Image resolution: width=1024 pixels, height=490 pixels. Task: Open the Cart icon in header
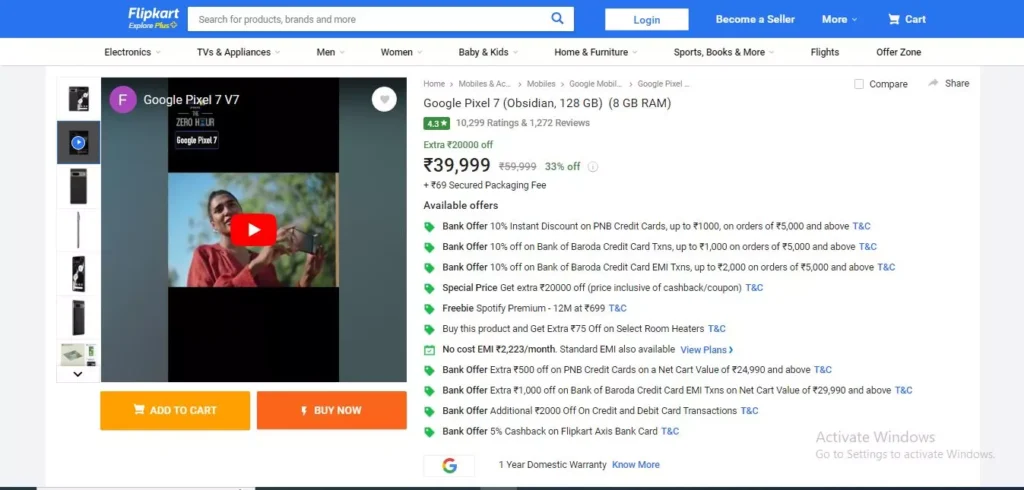tap(893, 19)
